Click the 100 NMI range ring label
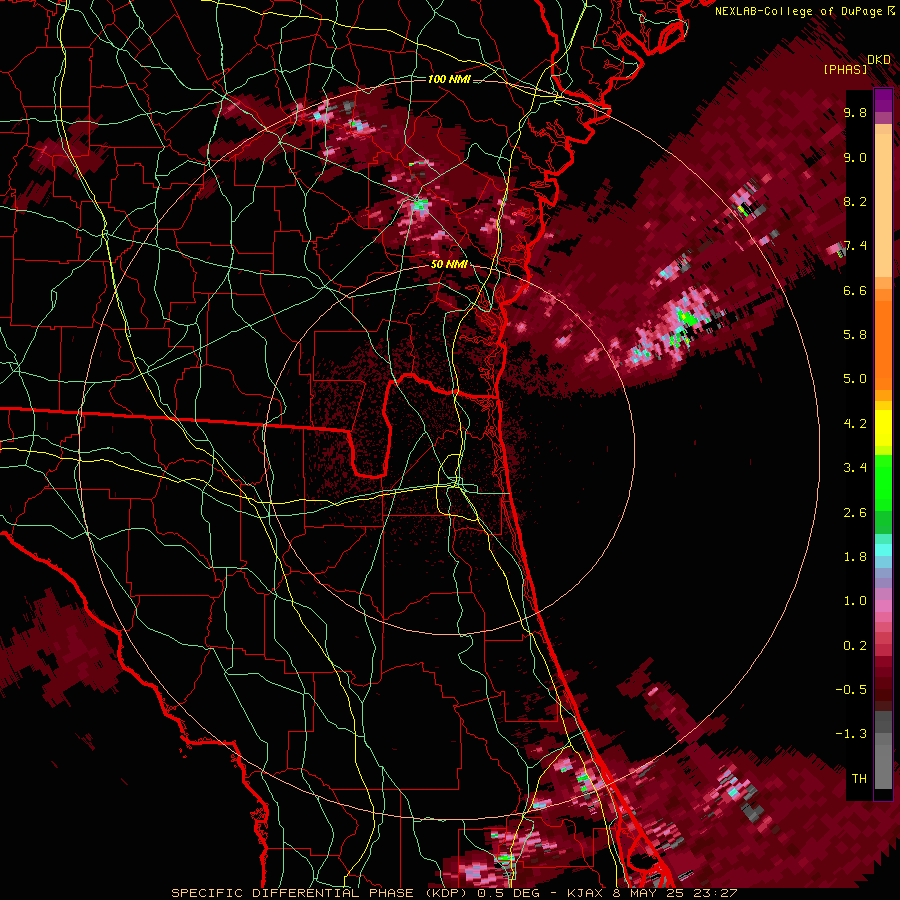 [449, 79]
